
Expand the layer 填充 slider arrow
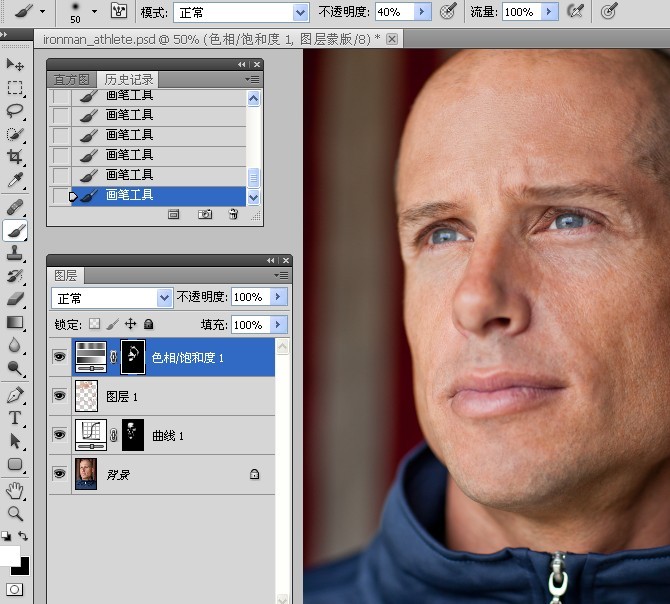coord(279,325)
